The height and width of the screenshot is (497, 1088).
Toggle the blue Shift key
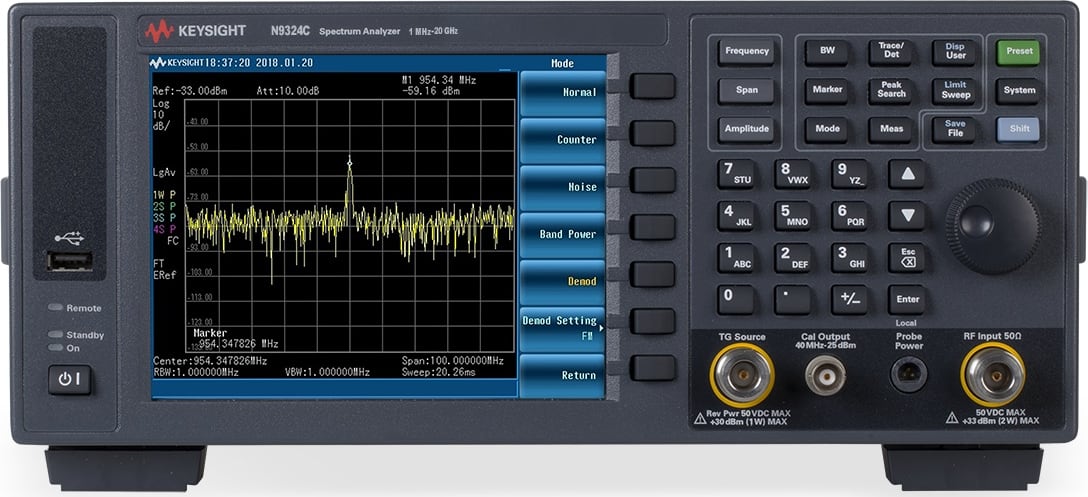(x=1018, y=130)
